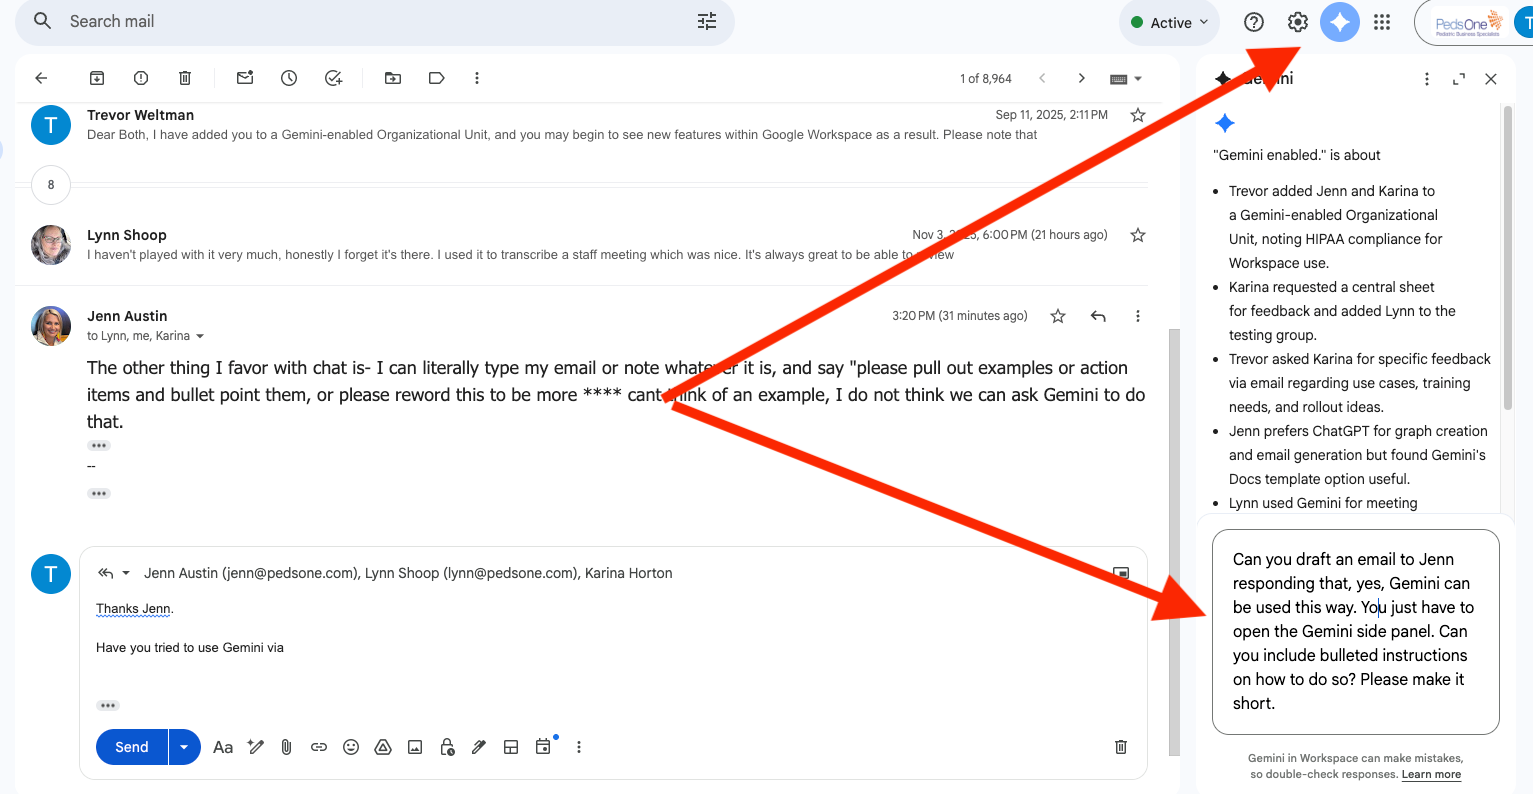The width and height of the screenshot is (1533, 794).
Task: Open More options on Jenn Austin's message
Action: [x=1138, y=316]
